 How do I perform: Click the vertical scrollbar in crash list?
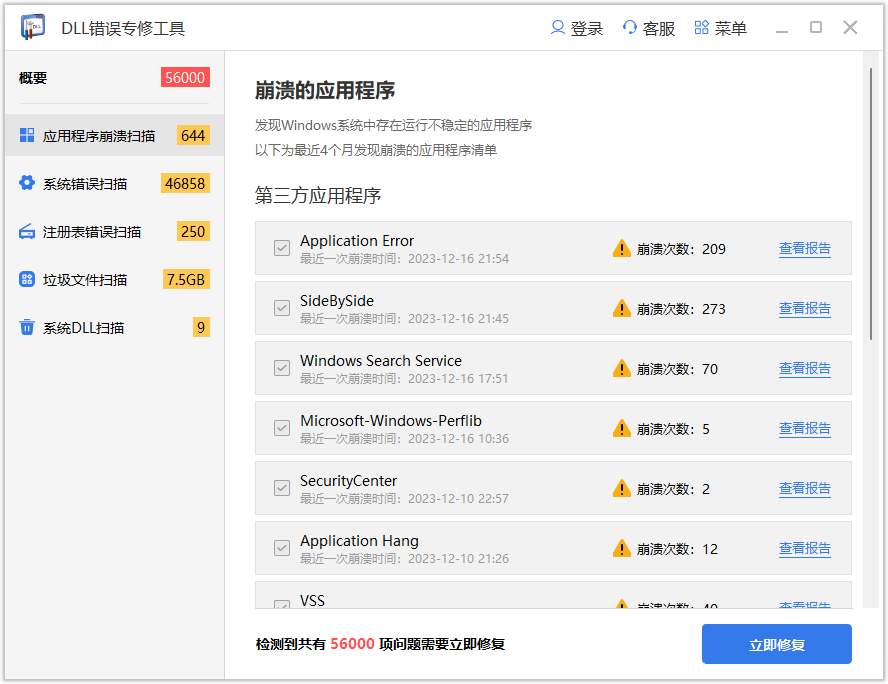pyautogui.click(x=870, y=200)
